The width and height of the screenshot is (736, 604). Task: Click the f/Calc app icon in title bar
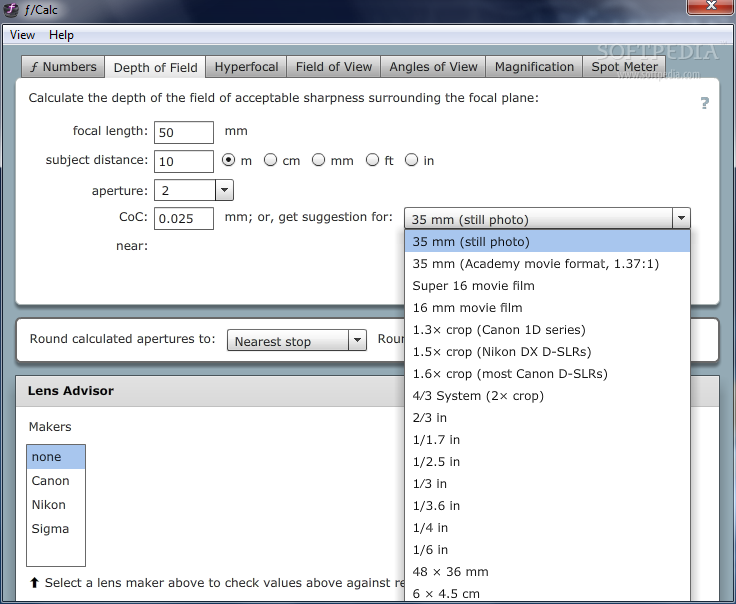click(11, 9)
